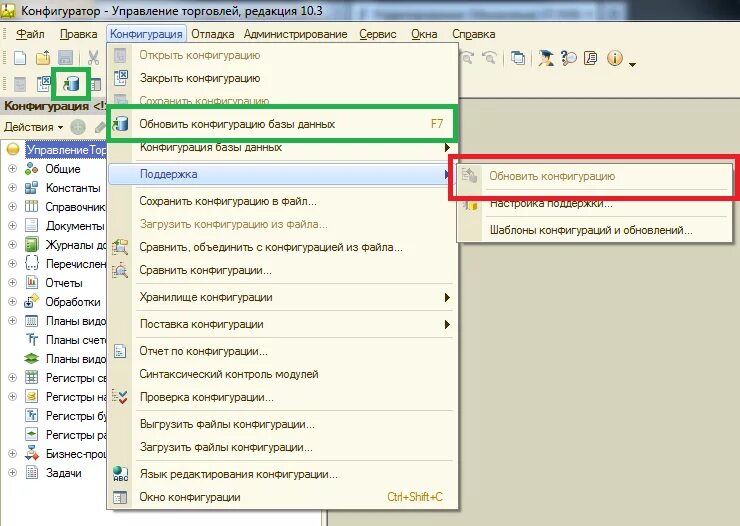
Task: Open the Справка menu
Action: pyautogui.click(x=473, y=34)
